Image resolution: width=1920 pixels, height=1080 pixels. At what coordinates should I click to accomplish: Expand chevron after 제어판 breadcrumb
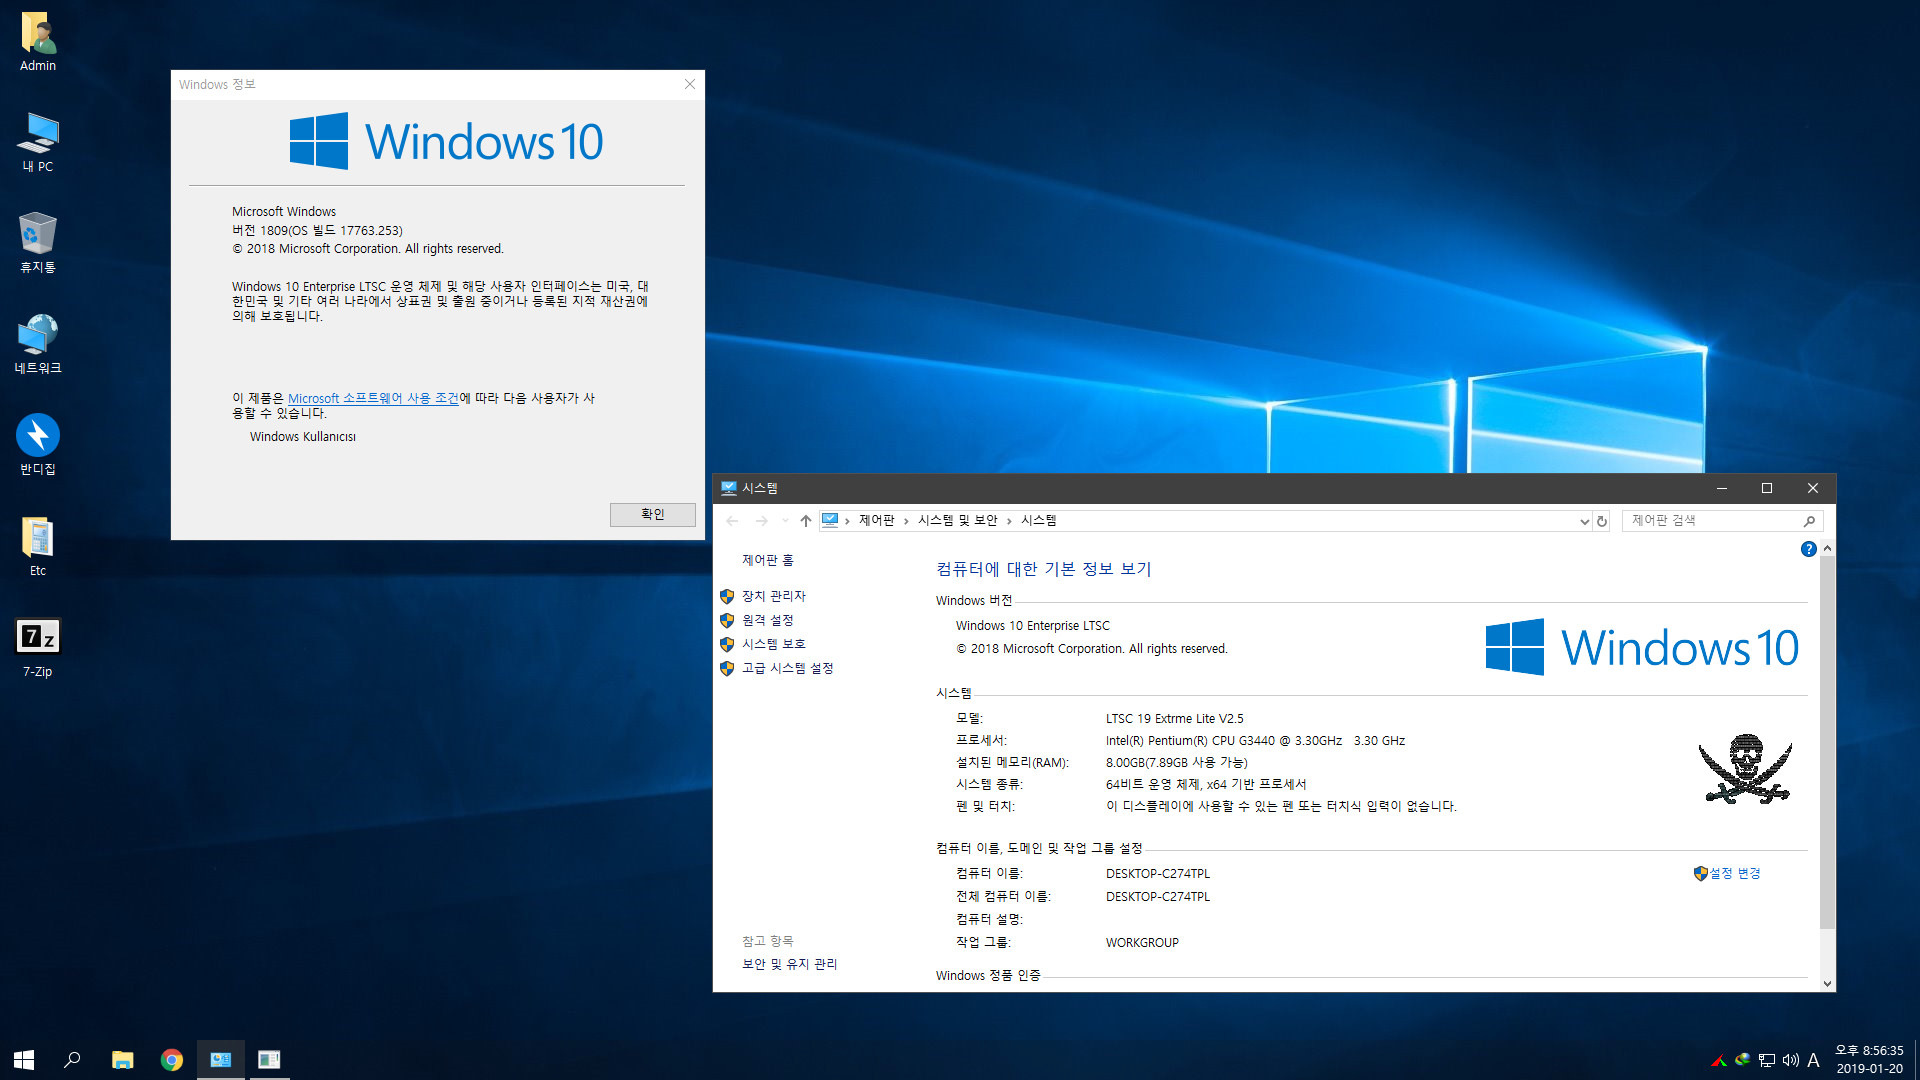point(906,521)
